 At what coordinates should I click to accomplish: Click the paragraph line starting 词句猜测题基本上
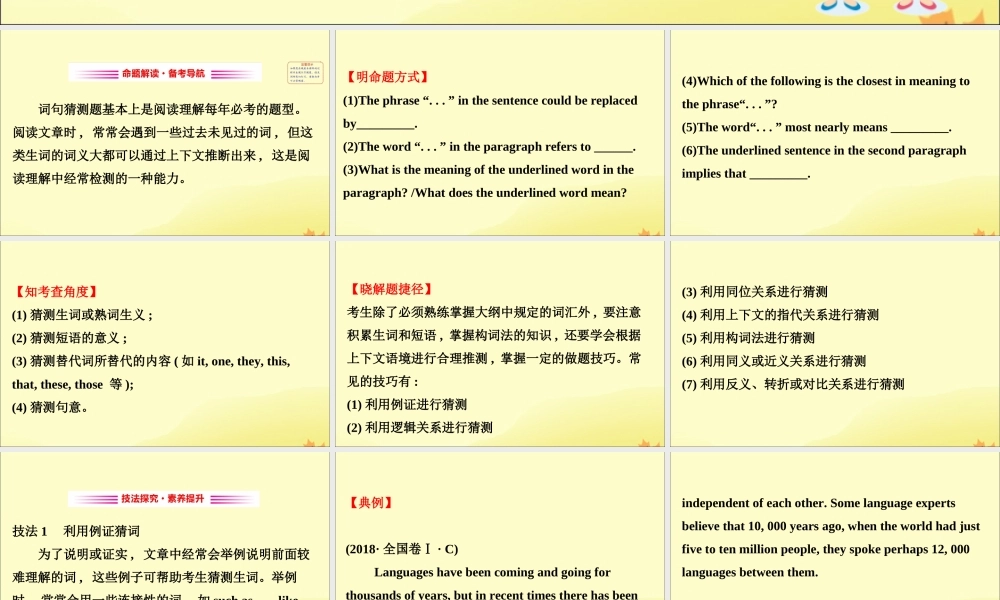[170, 109]
